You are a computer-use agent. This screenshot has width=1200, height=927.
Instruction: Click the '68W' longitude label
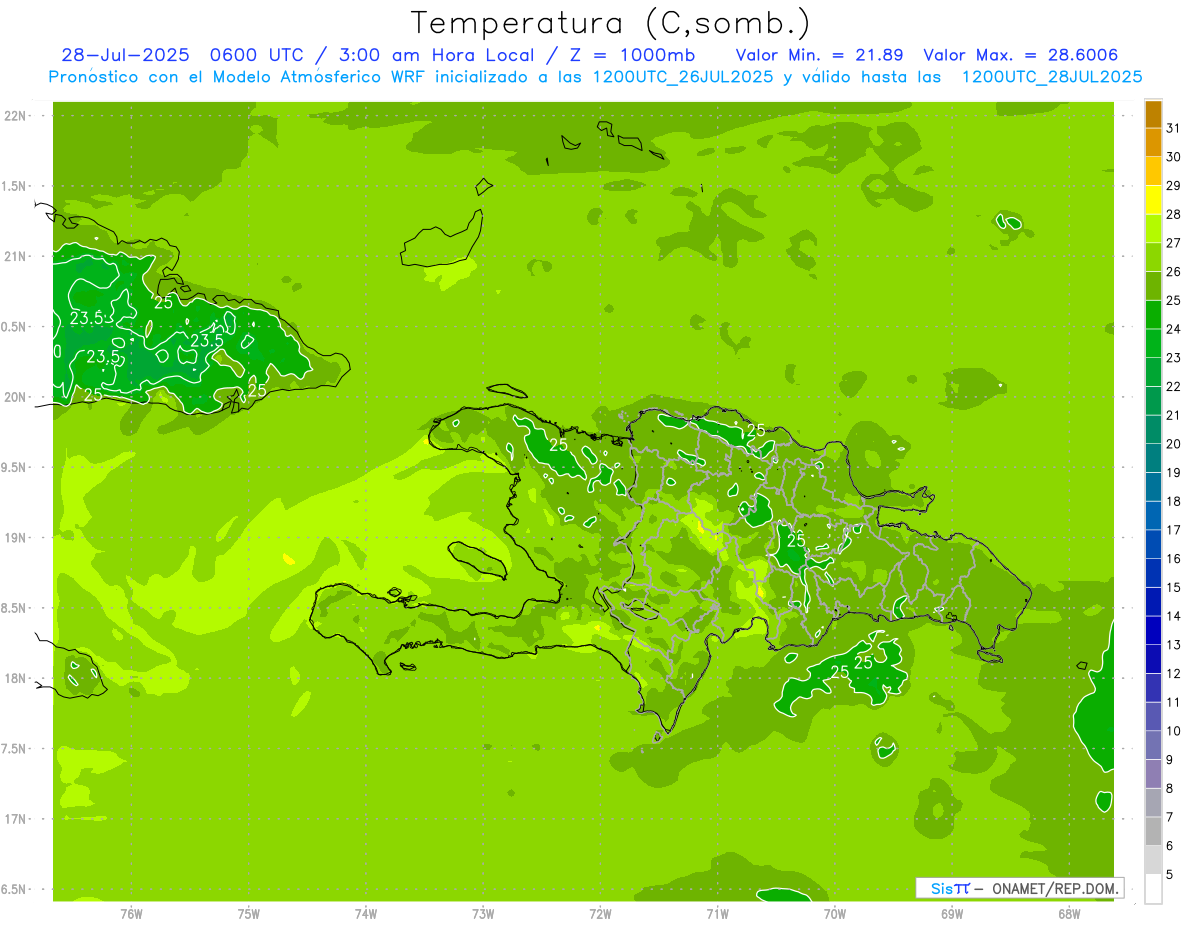(x=1069, y=913)
